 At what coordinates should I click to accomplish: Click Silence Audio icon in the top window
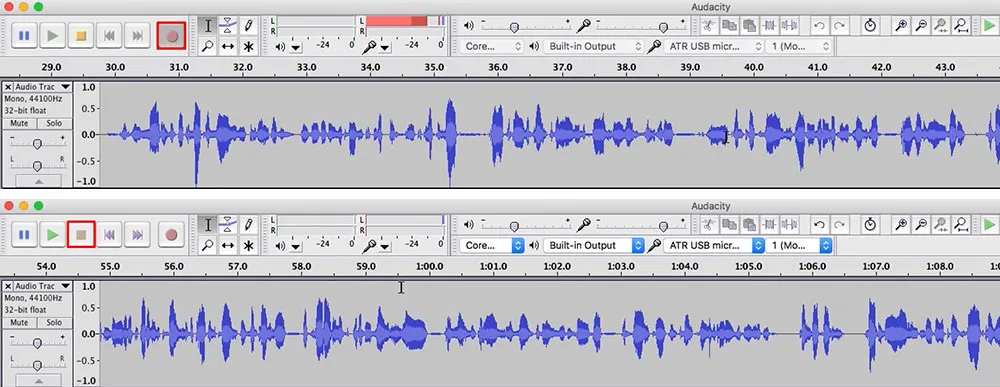click(790, 26)
